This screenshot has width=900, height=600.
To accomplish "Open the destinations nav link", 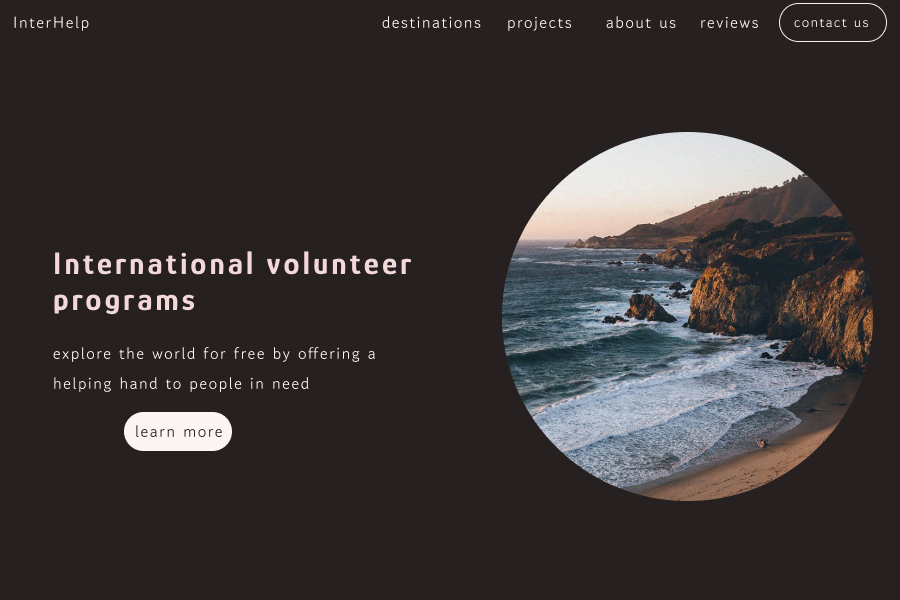I will 432,23.
